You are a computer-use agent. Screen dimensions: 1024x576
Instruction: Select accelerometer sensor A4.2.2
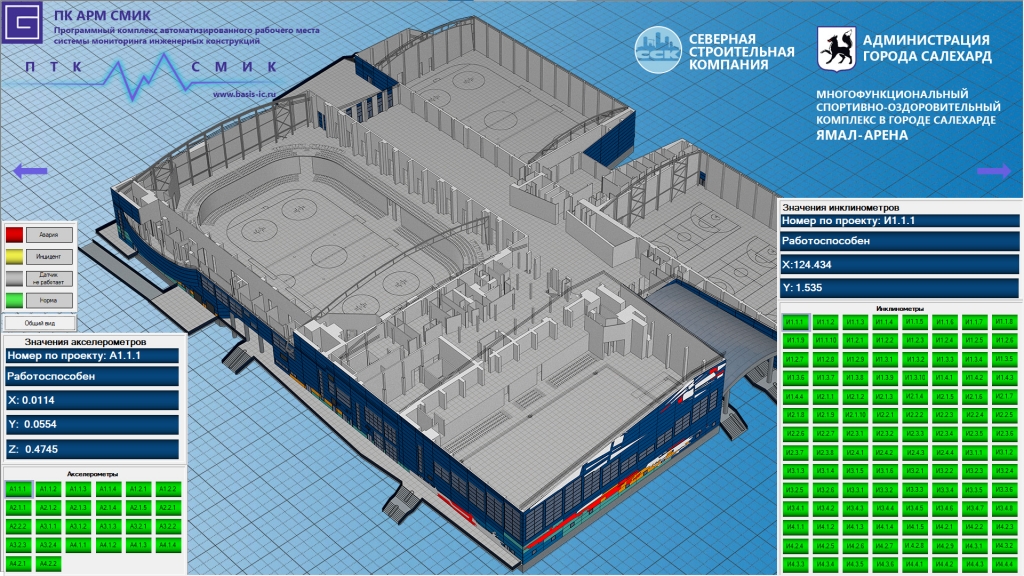pyautogui.click(x=49, y=563)
